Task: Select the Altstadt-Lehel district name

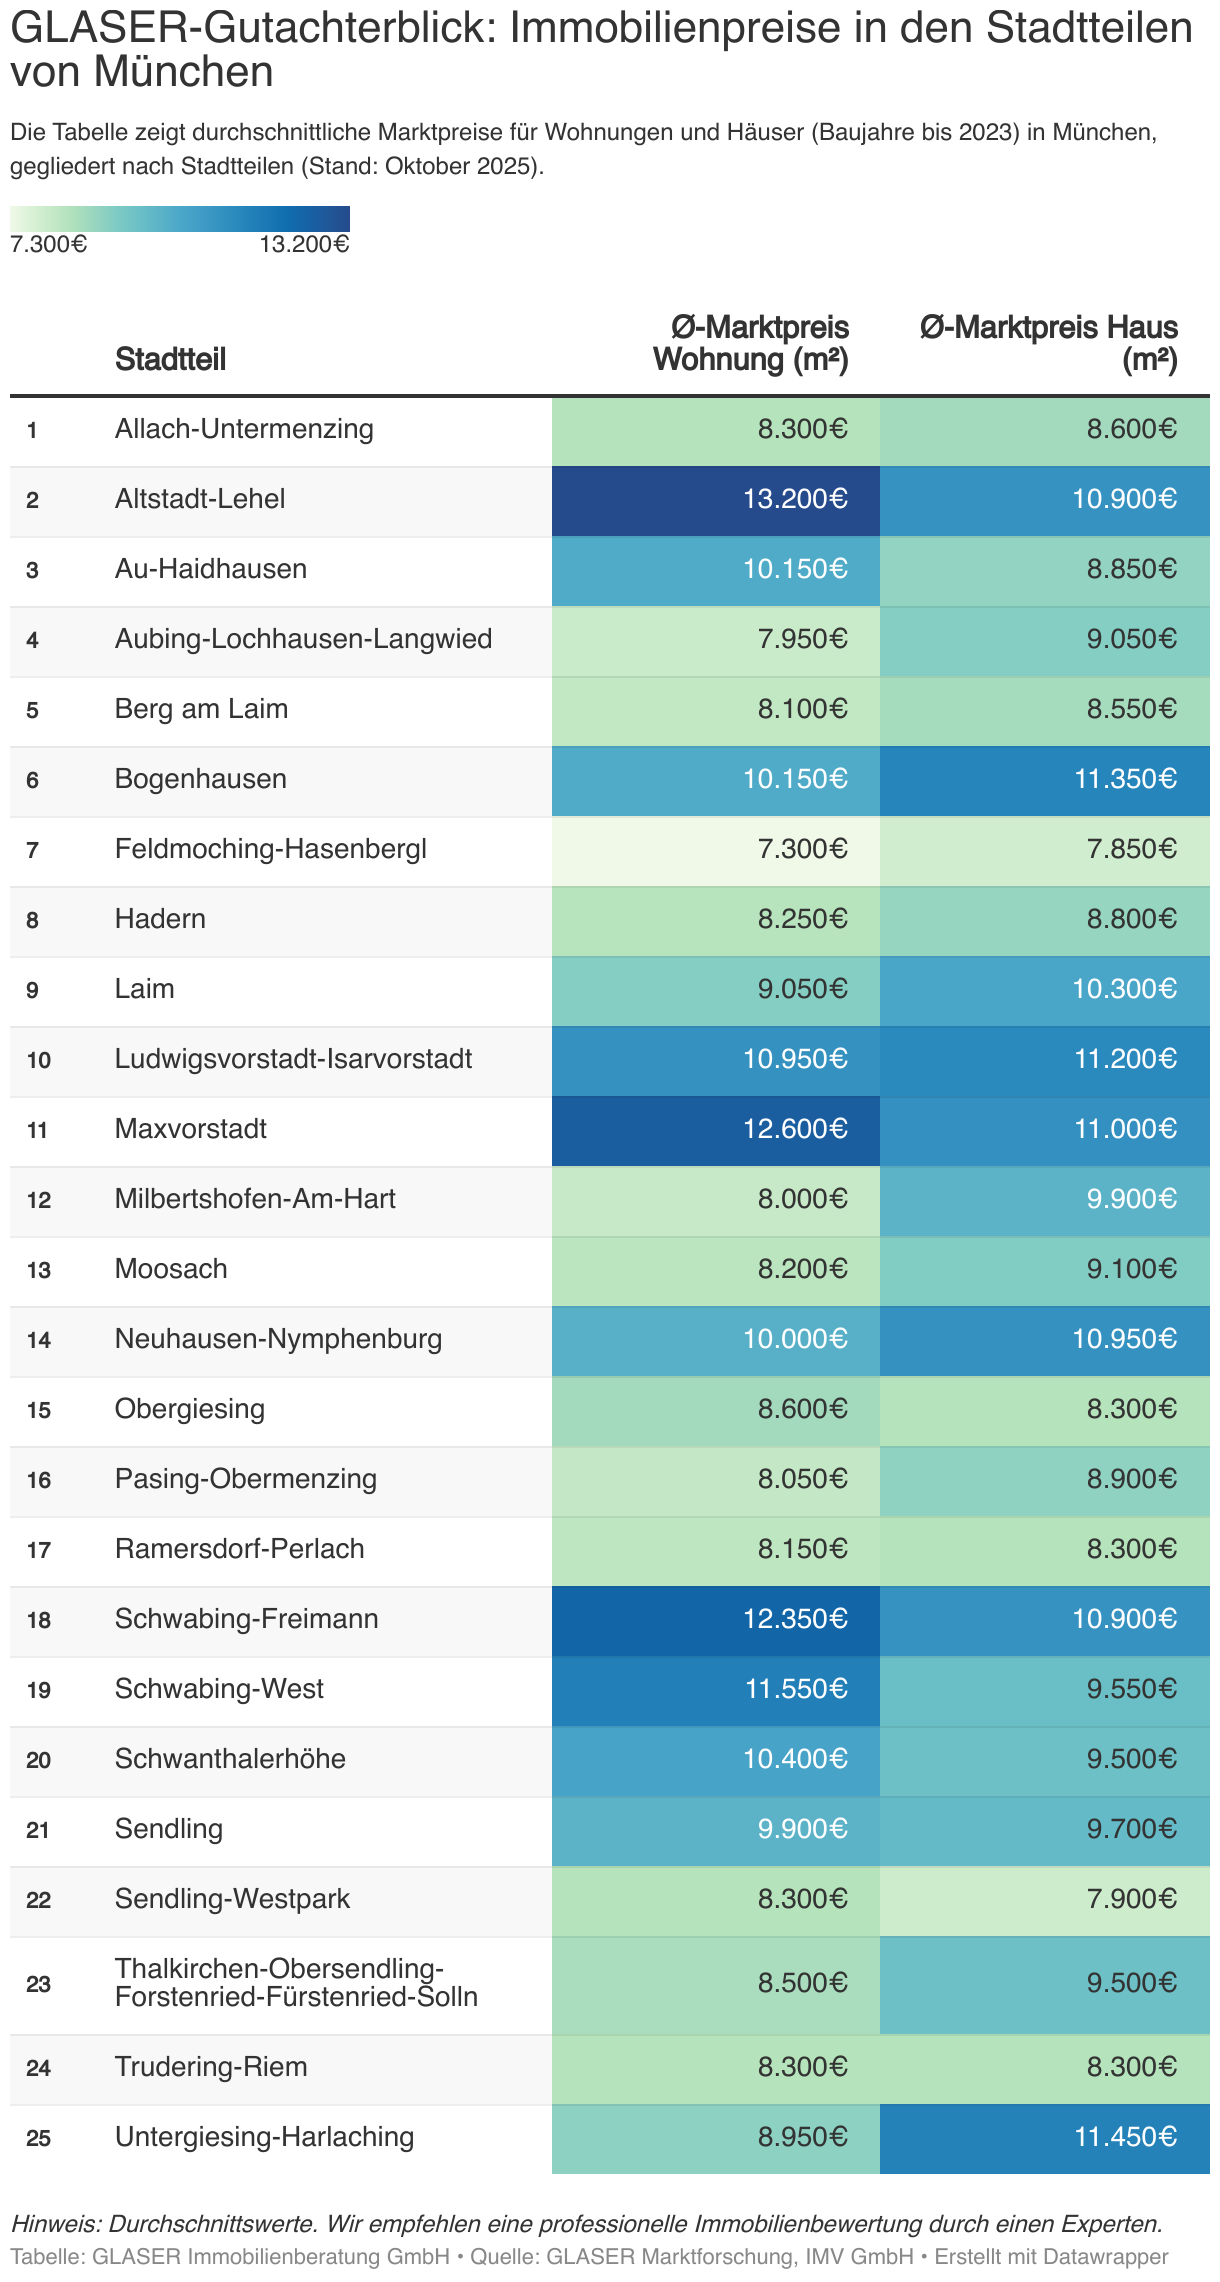Action: (200, 499)
